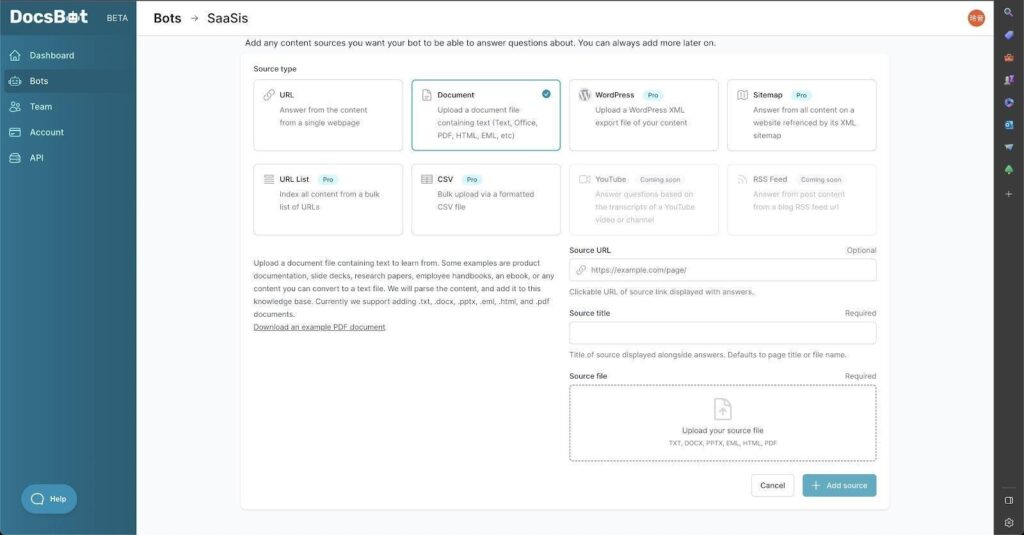Open browser sidebar search
This screenshot has width=1024, height=535.
[x=1009, y=12]
